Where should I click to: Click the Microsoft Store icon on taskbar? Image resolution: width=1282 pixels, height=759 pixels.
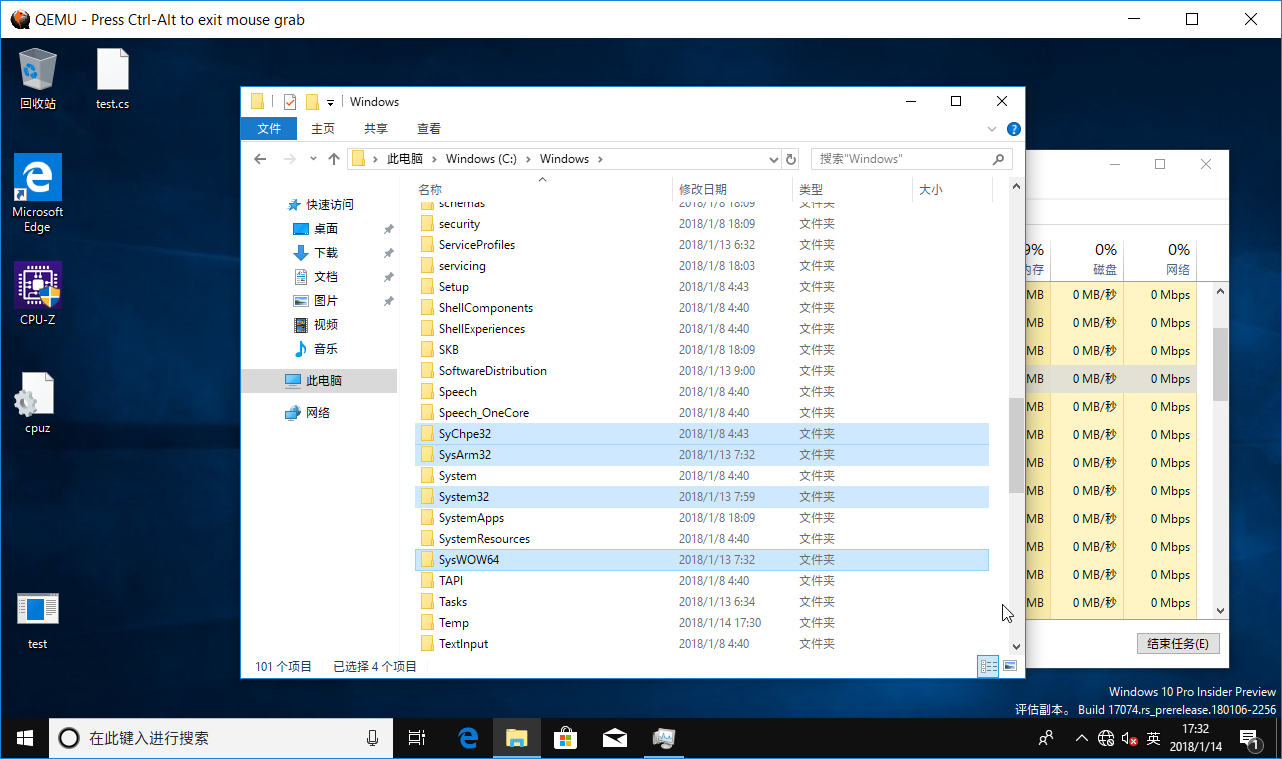click(x=565, y=737)
